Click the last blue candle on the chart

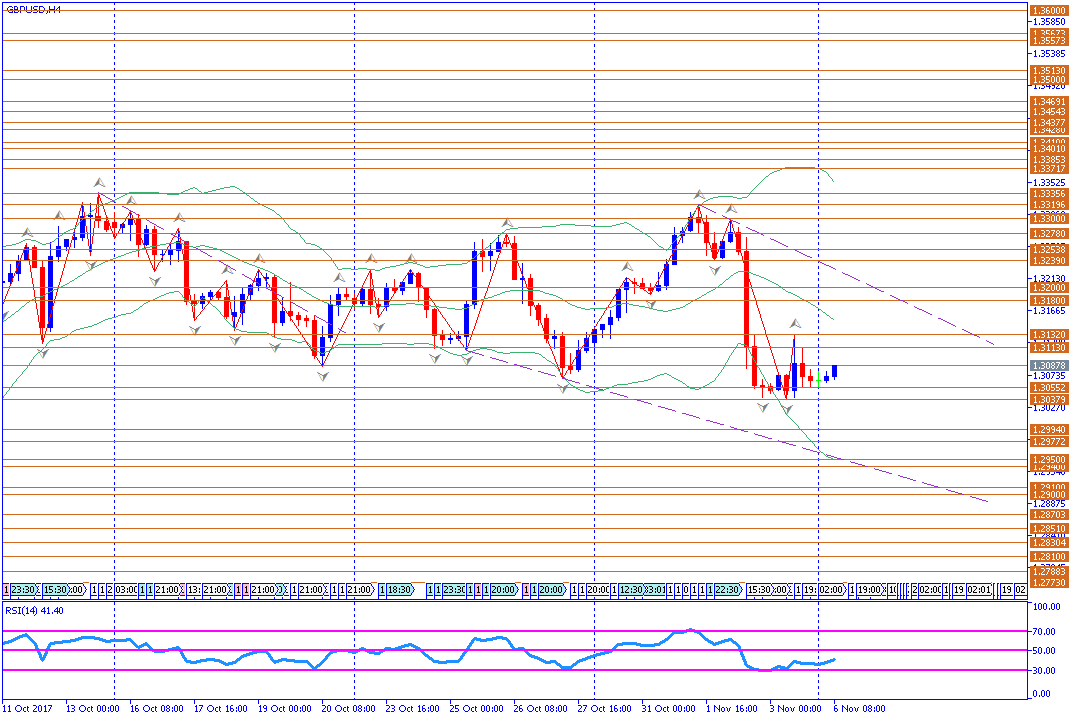[835, 371]
